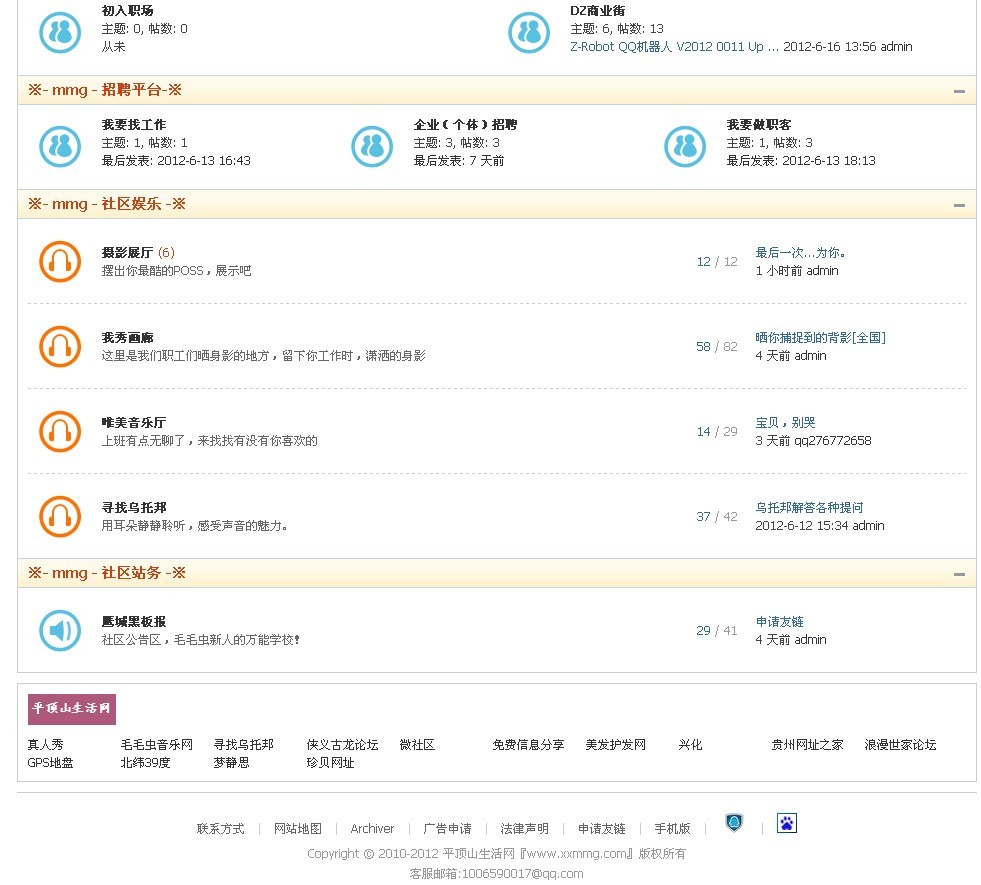This screenshot has height=885, width=981.
Task: Collapse the 社区娱乐 section
Action: point(959,205)
